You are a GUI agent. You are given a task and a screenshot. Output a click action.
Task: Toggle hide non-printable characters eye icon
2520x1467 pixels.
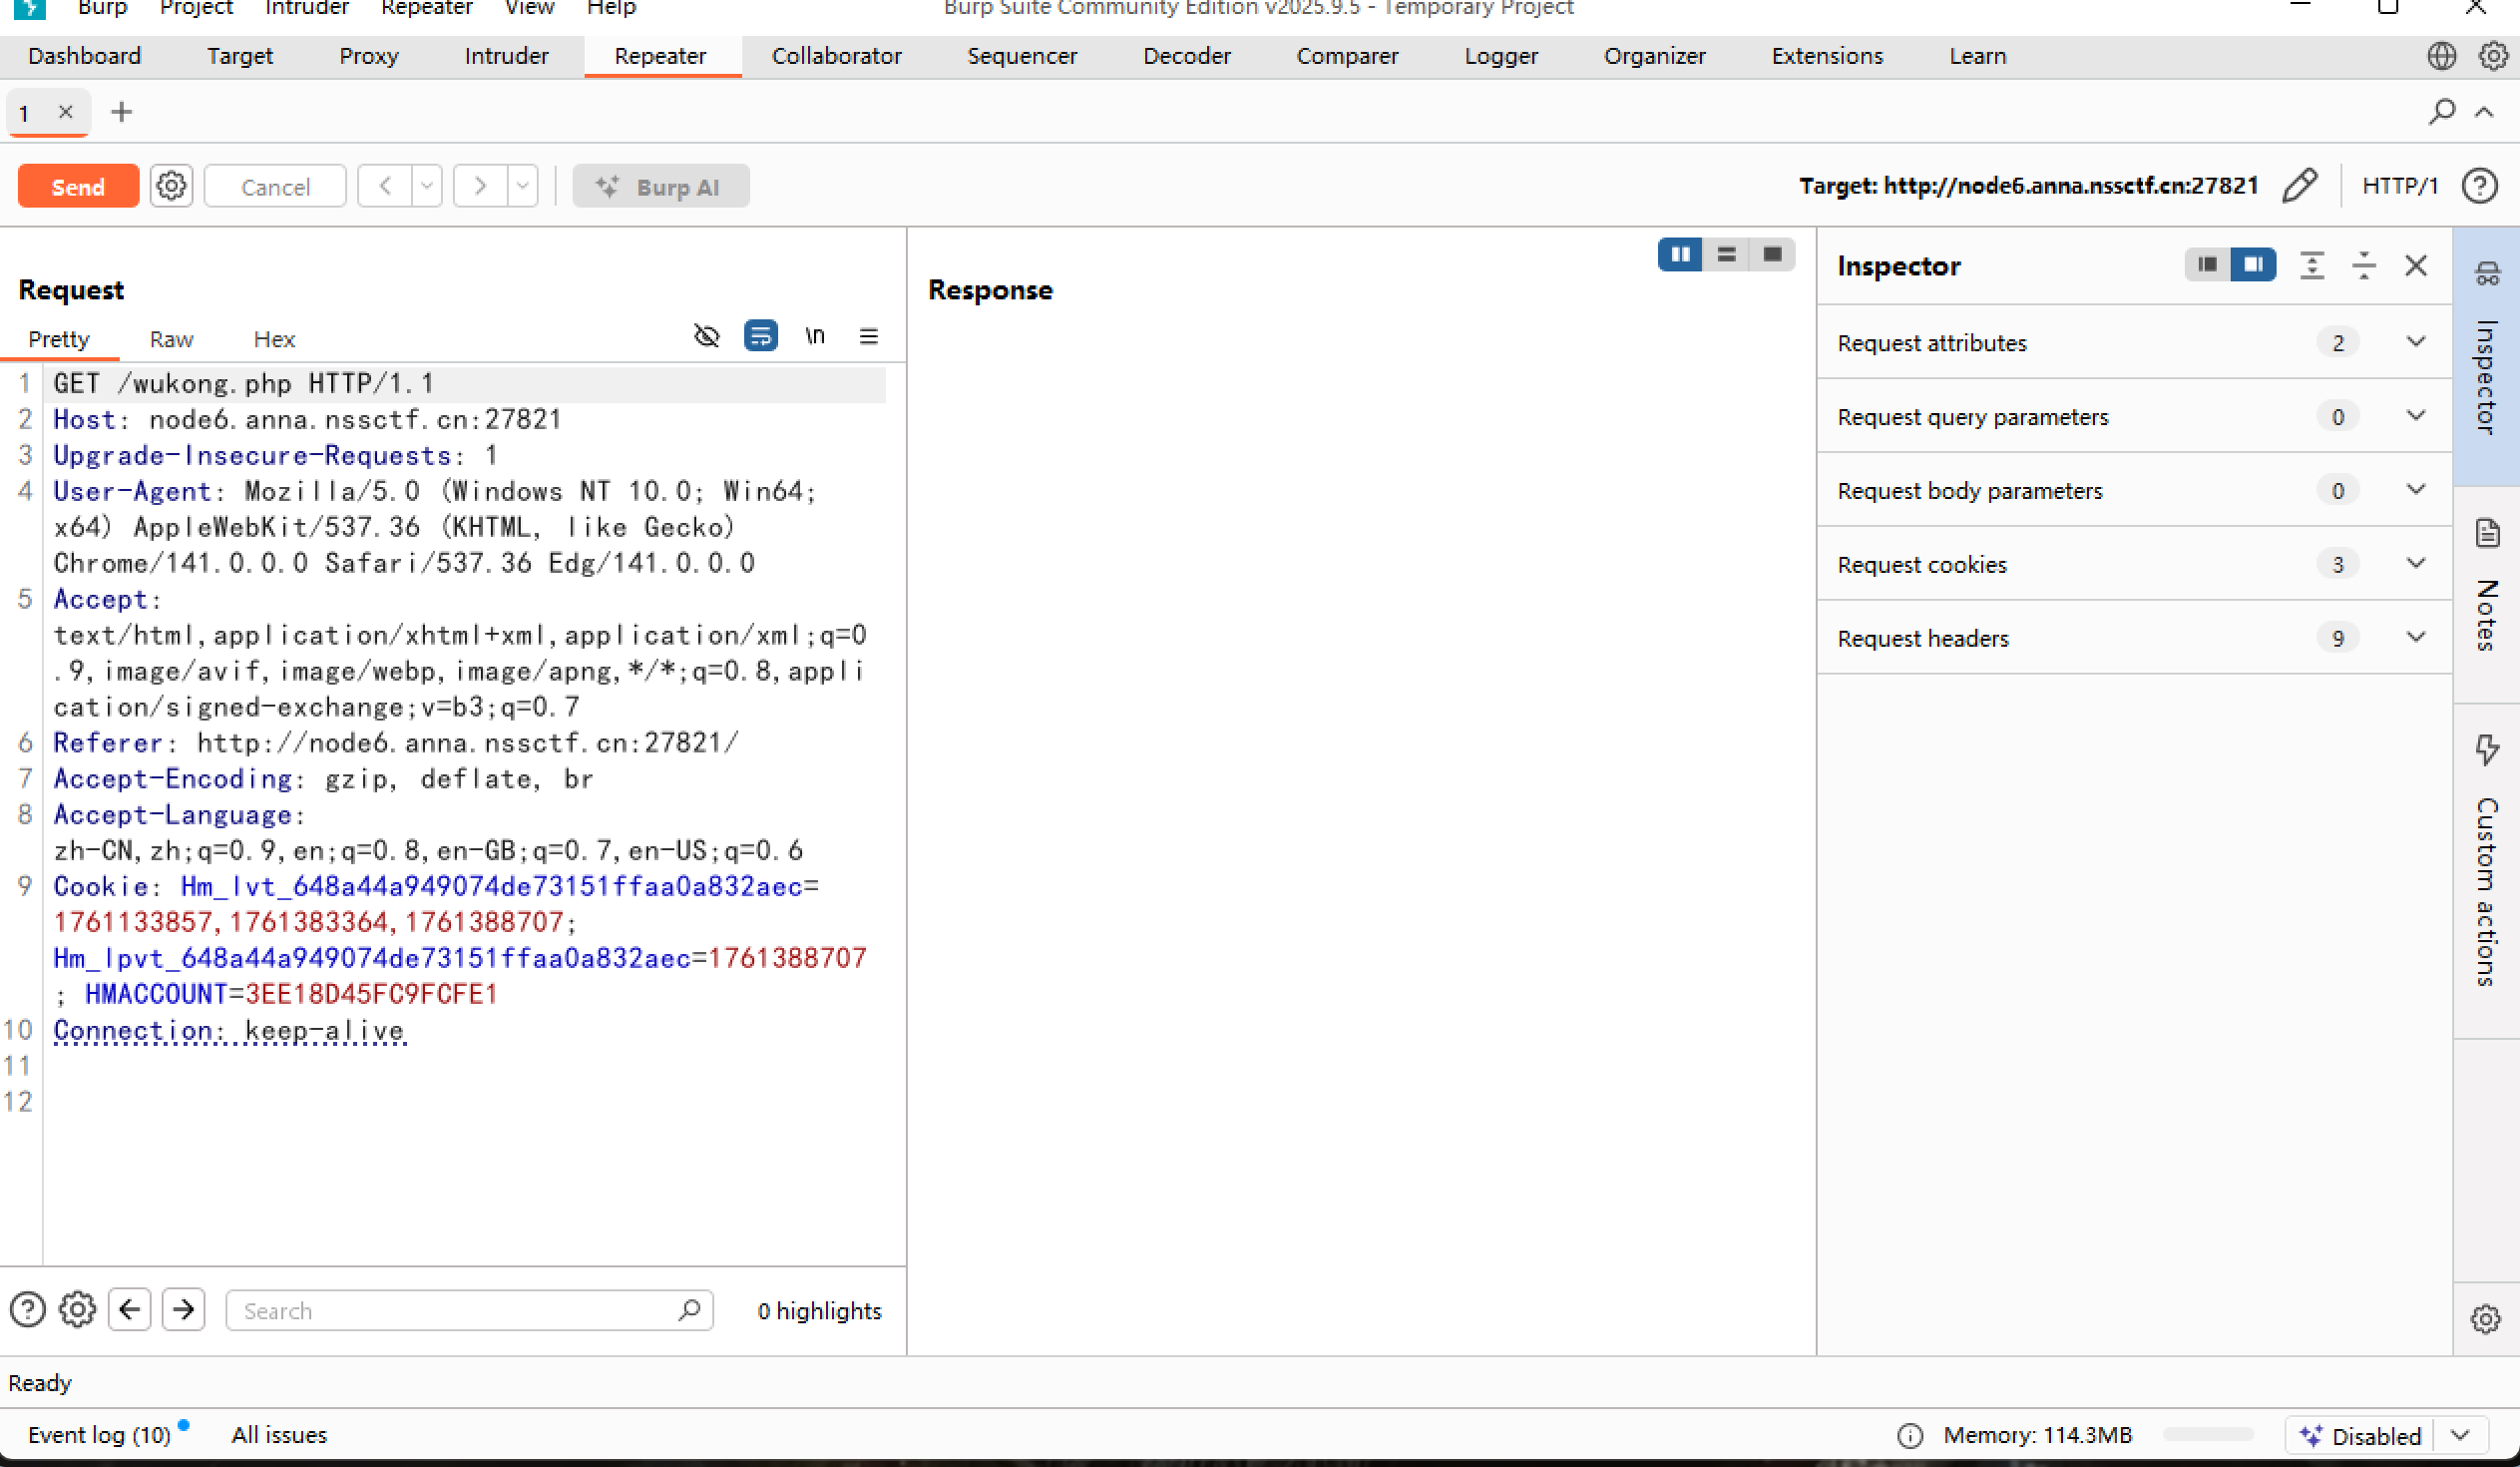point(706,336)
